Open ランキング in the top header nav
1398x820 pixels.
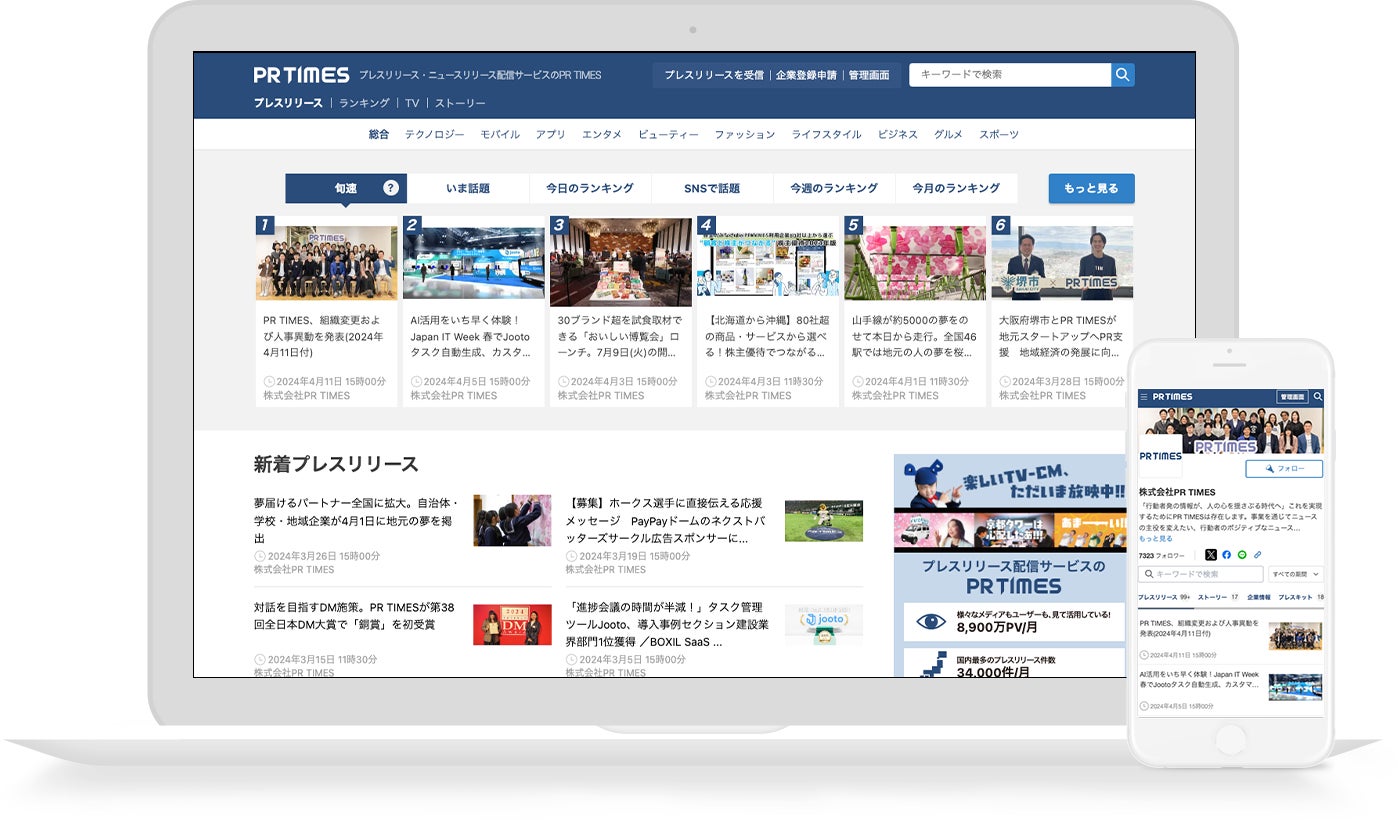(x=364, y=103)
